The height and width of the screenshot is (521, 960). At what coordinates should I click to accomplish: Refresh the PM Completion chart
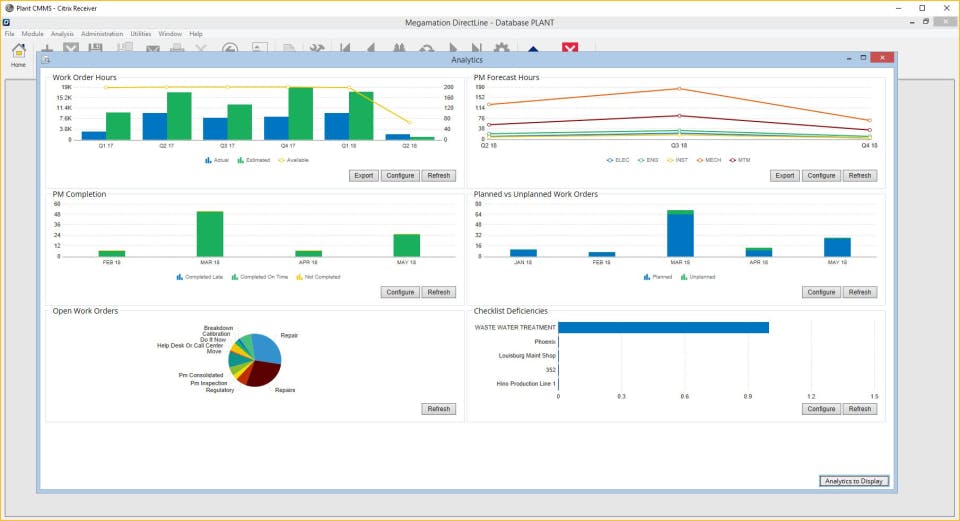438,292
